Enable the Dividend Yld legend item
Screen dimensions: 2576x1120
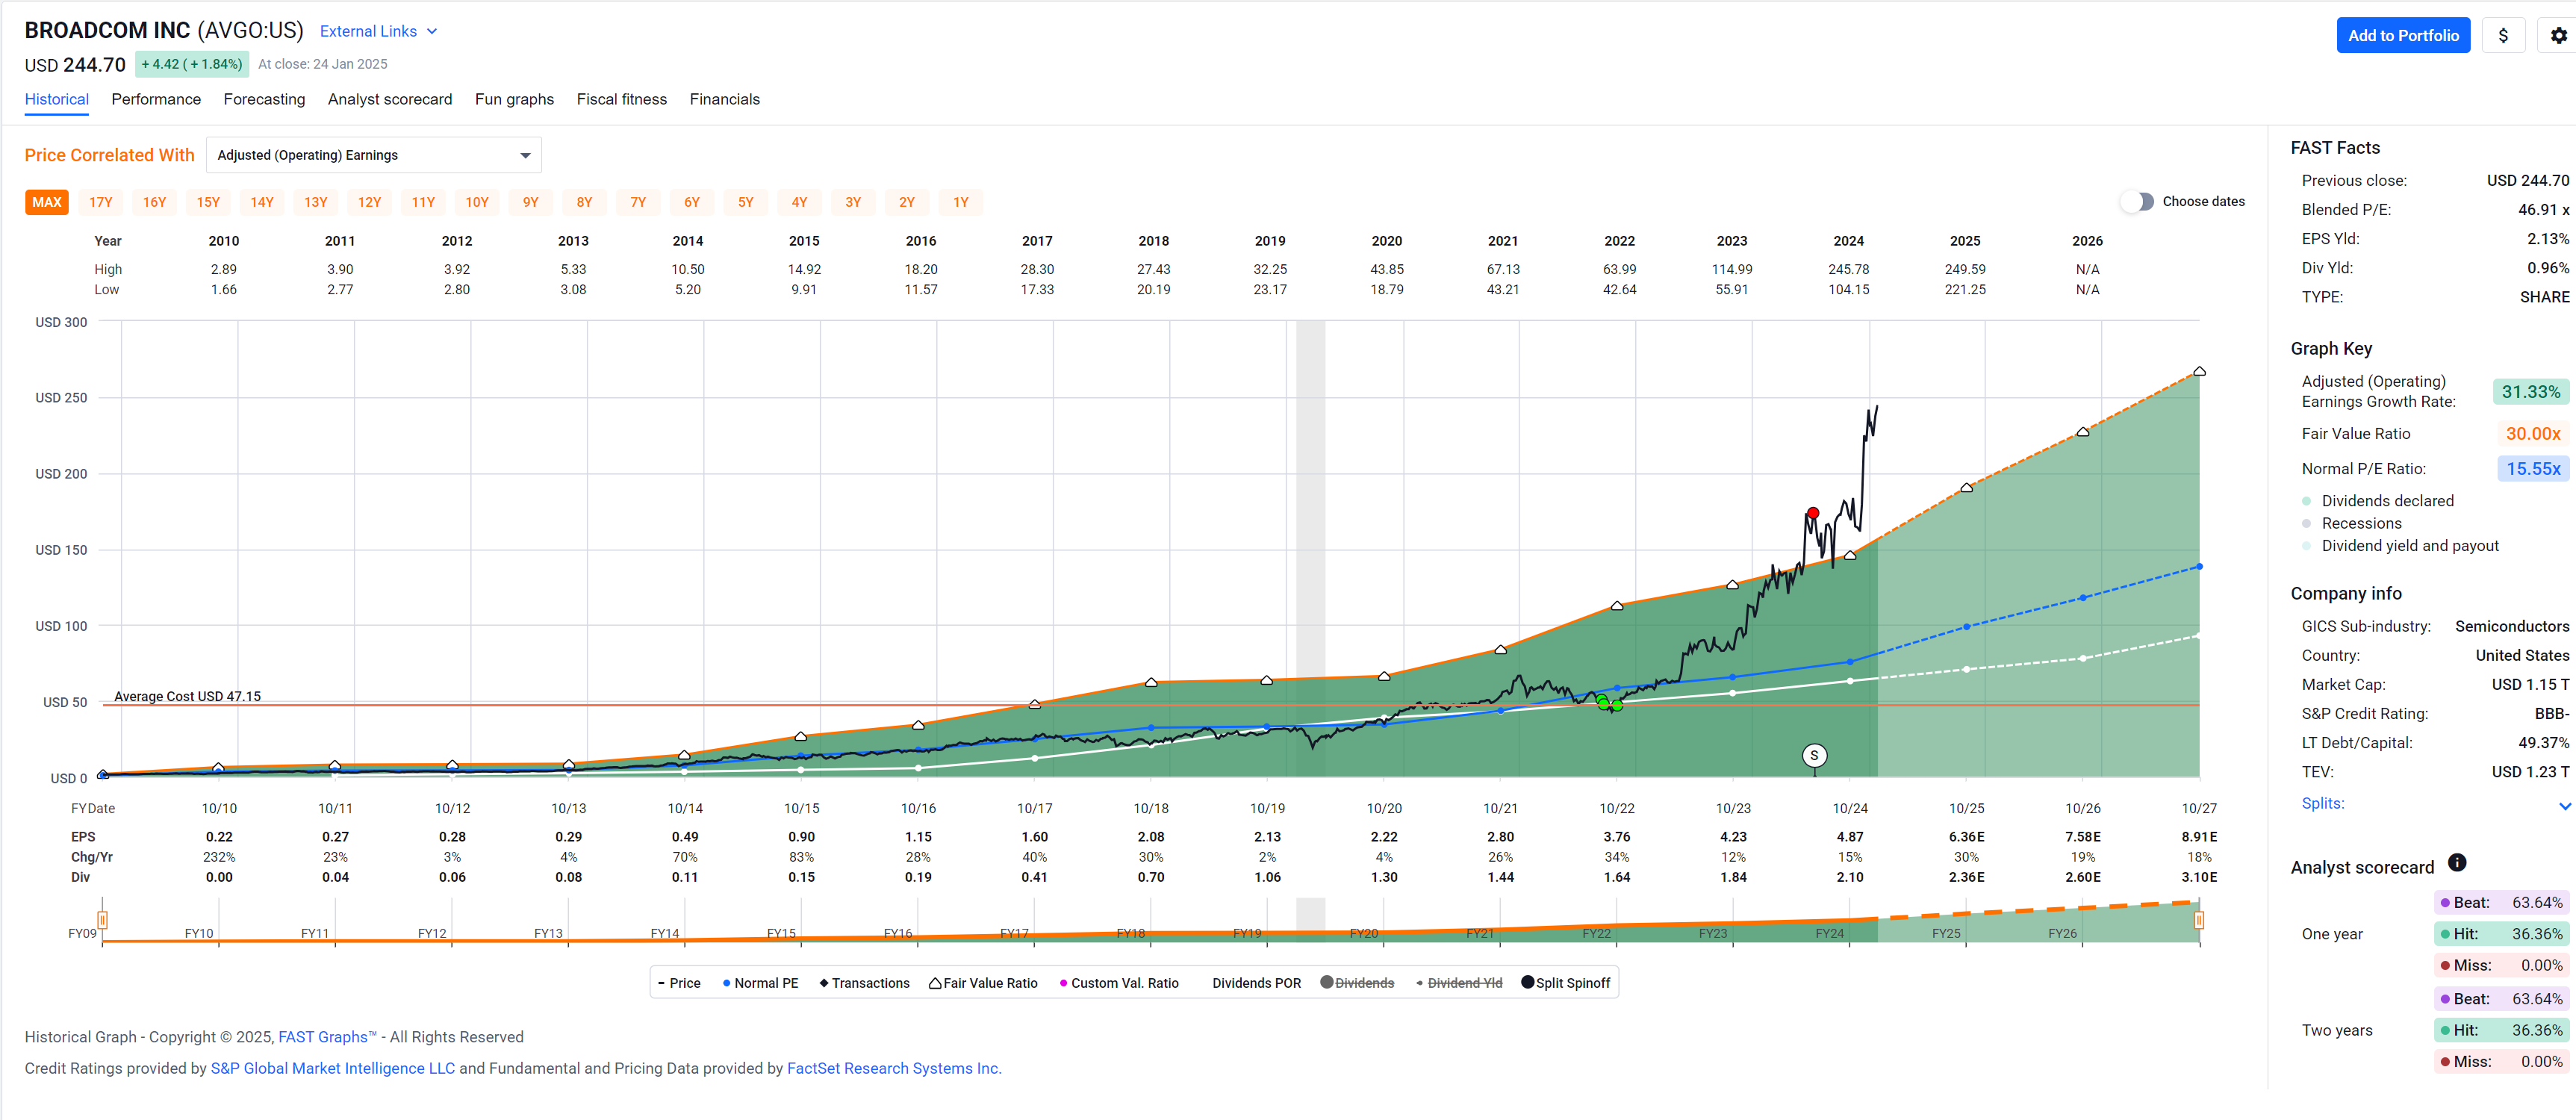1459,983
